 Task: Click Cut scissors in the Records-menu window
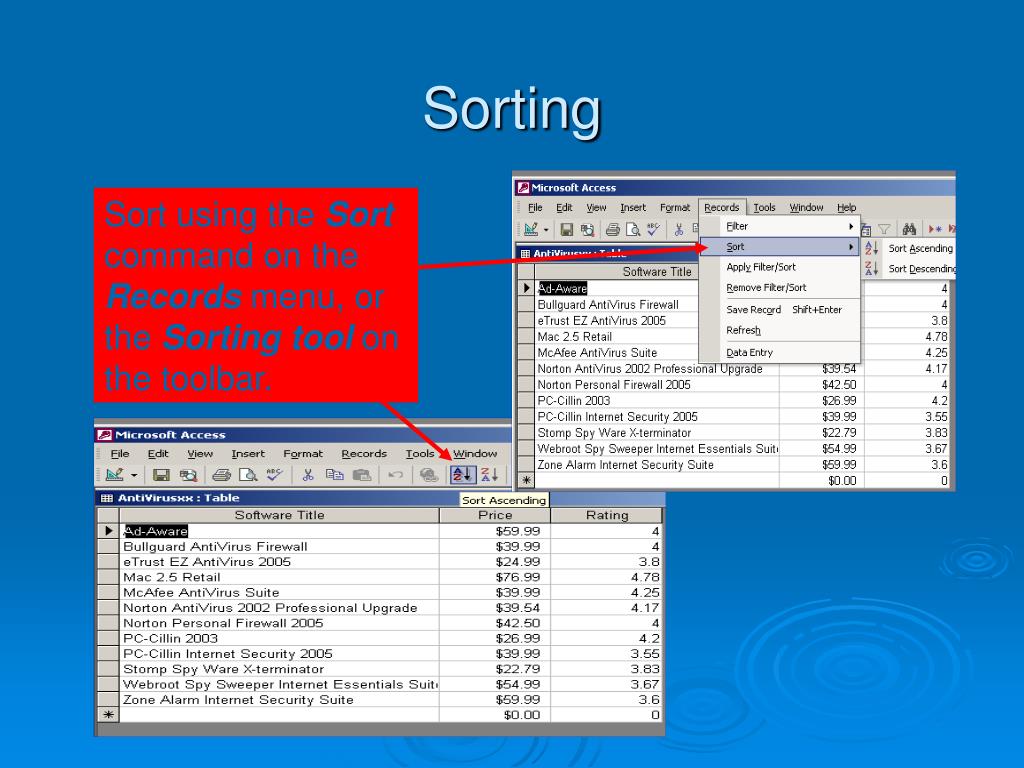(x=679, y=229)
